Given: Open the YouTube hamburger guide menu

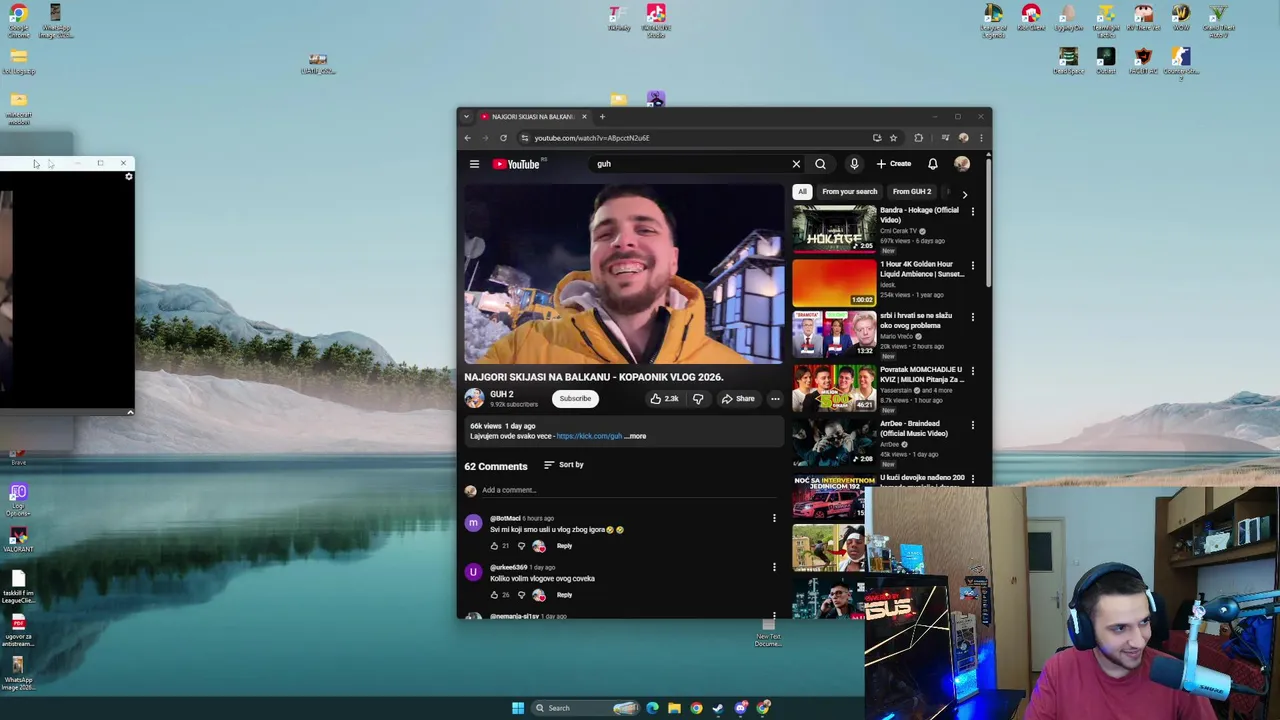Looking at the screenshot, I should pos(474,164).
